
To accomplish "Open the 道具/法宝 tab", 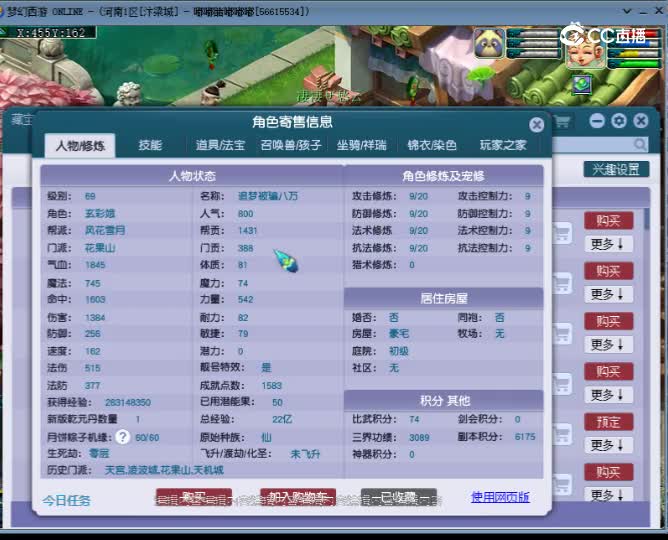I will coord(220,145).
